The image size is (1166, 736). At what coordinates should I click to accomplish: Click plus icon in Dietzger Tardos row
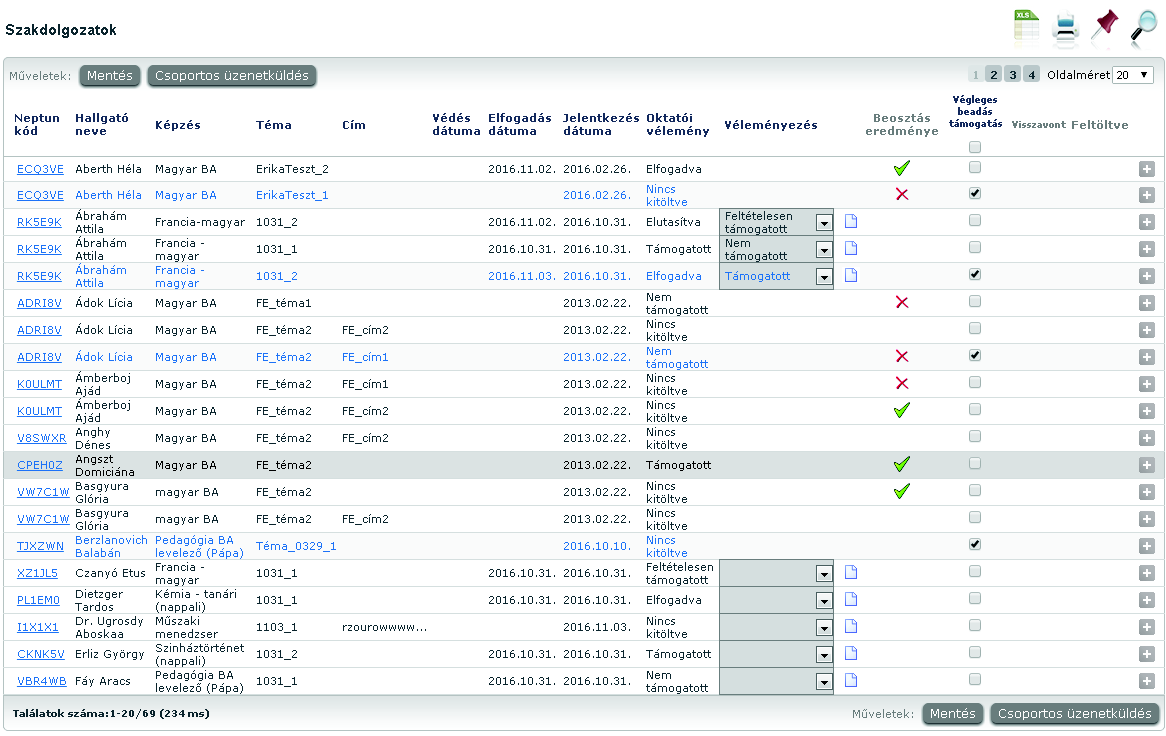point(1147,600)
